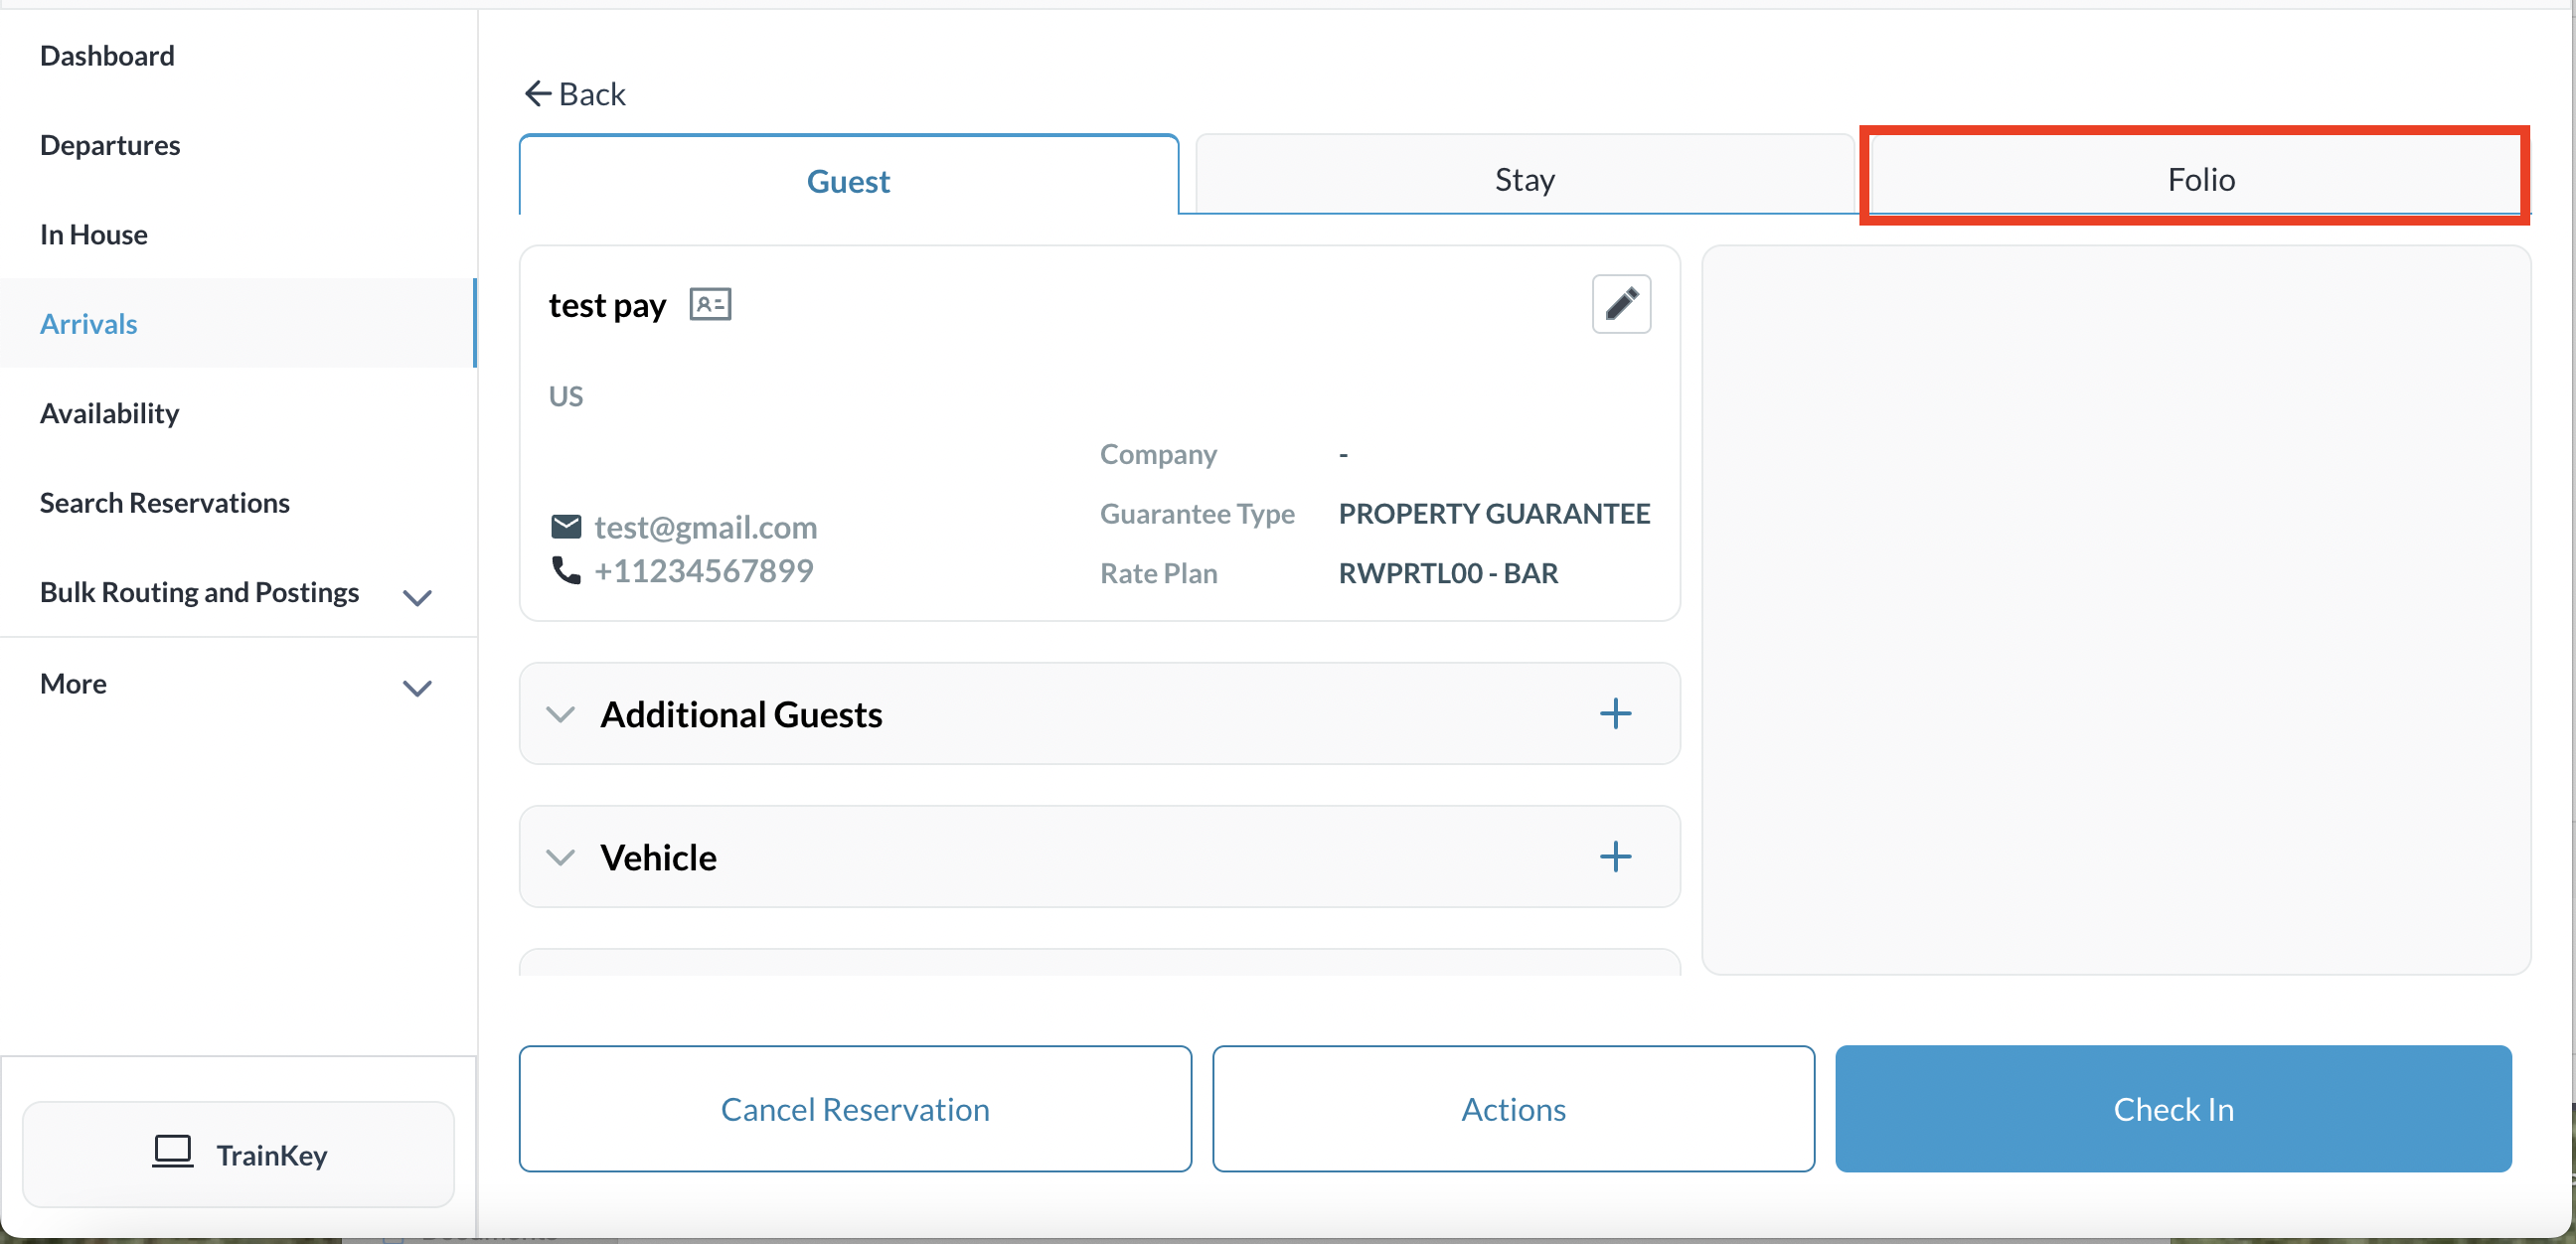Viewport: 2576px width, 1244px height.
Task: Expand the Vehicle section chevron
Action: [561, 857]
